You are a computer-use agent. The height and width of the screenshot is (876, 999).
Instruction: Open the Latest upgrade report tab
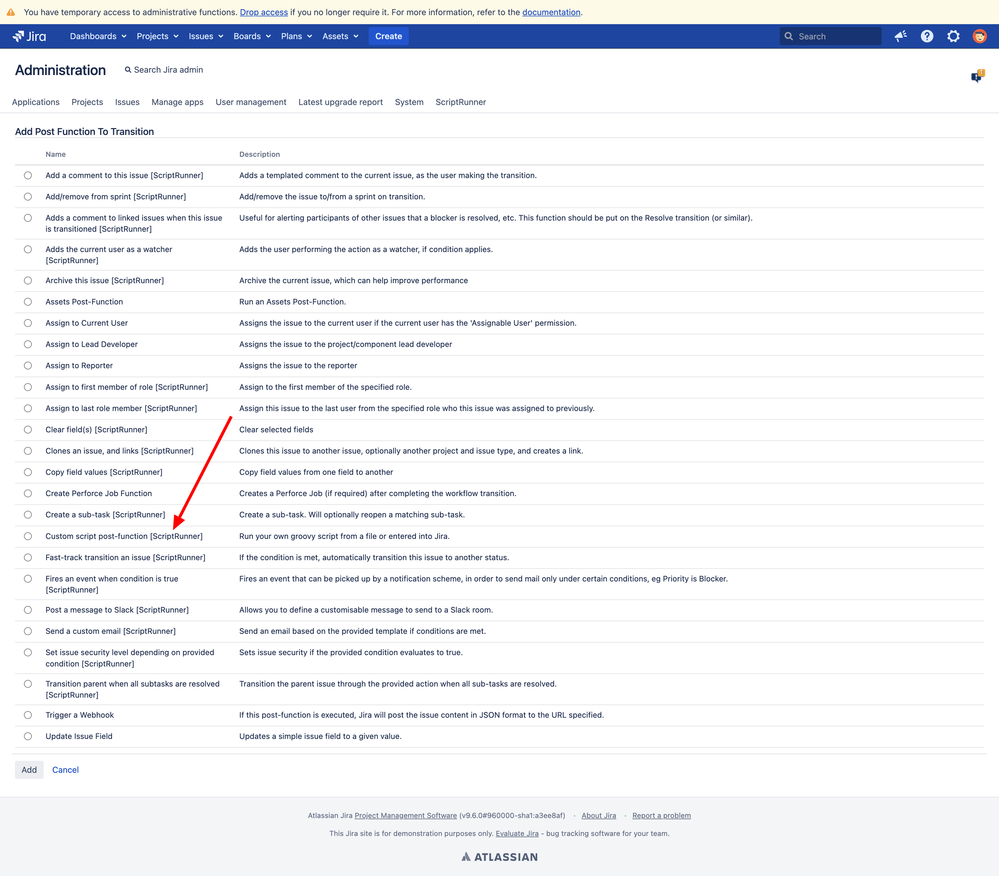point(341,102)
